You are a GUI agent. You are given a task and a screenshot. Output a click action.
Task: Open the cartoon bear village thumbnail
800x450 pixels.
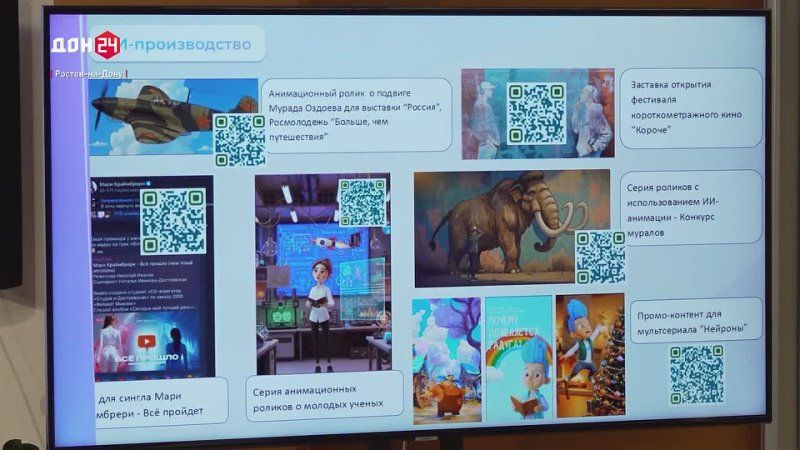click(x=446, y=361)
